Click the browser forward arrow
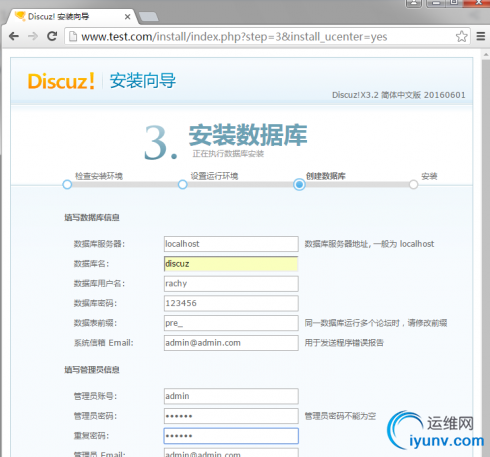The width and height of the screenshot is (490, 457). [33, 36]
